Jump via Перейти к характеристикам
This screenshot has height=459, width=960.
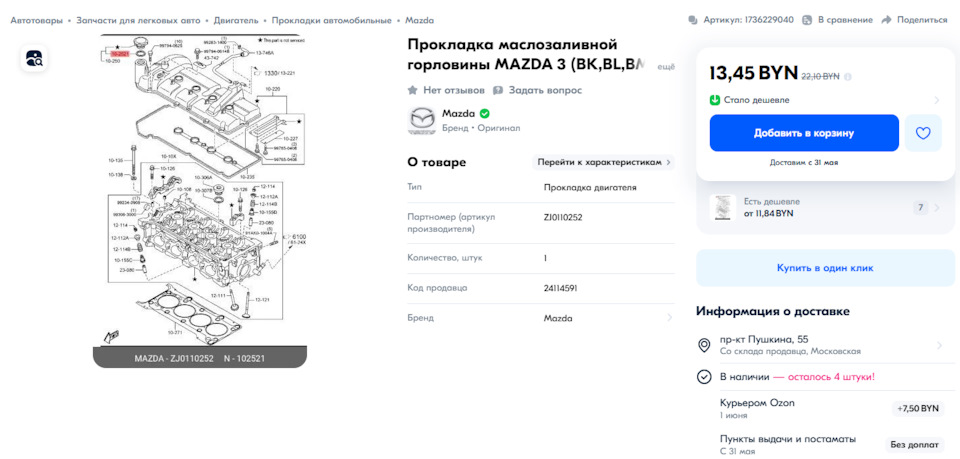tap(603, 162)
